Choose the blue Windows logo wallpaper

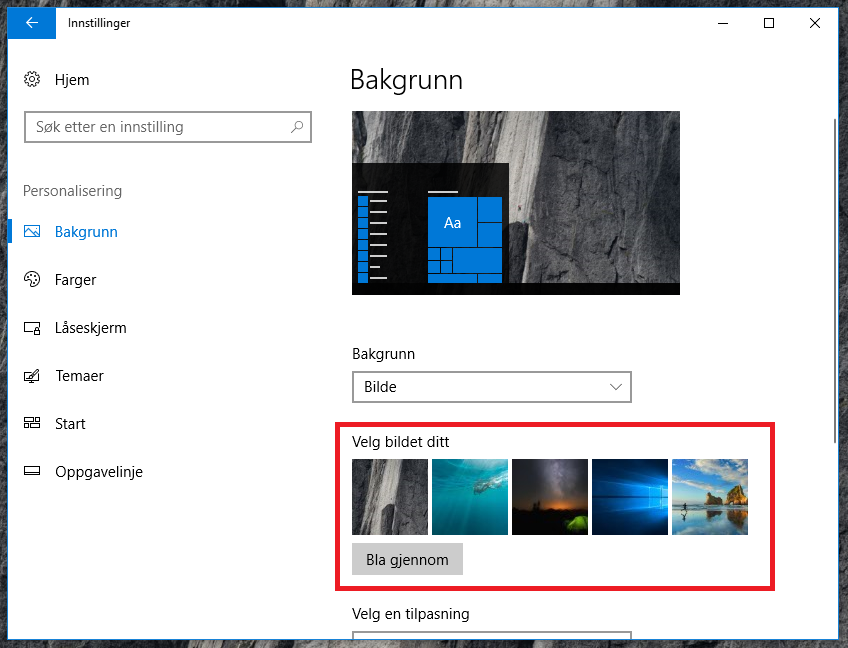pyautogui.click(x=630, y=497)
